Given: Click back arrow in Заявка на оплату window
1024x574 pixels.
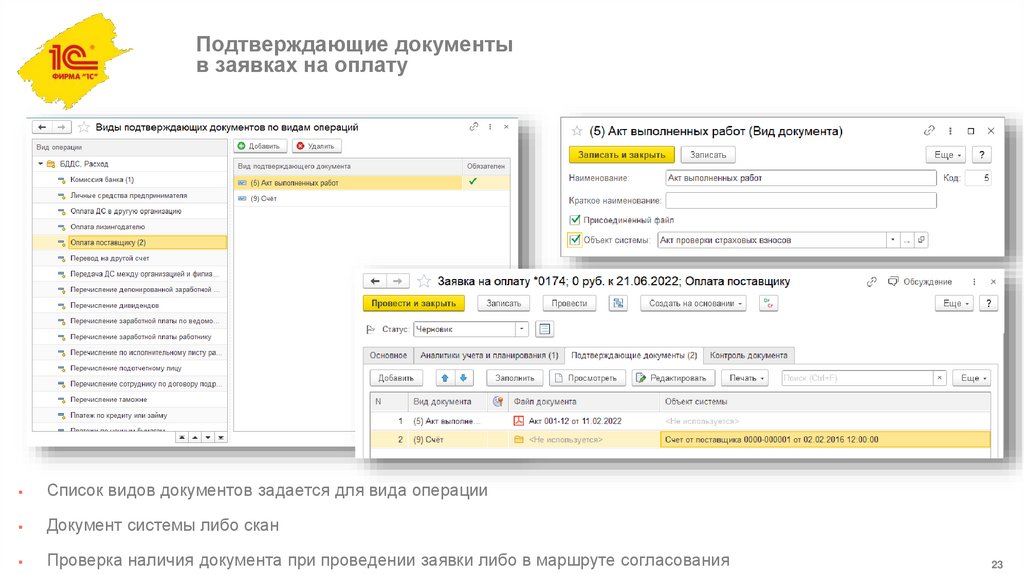Looking at the screenshot, I should click(375, 281).
